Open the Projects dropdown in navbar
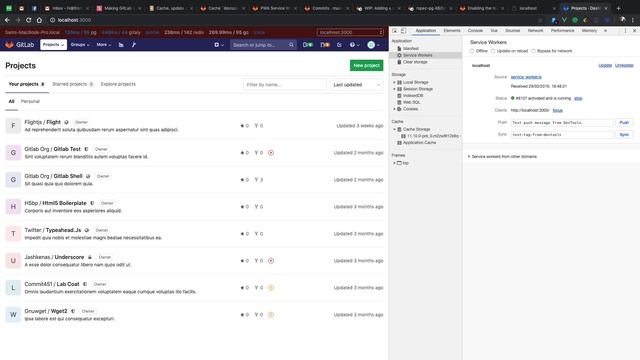Image resolution: width=640 pixels, height=360 pixels. (53, 45)
